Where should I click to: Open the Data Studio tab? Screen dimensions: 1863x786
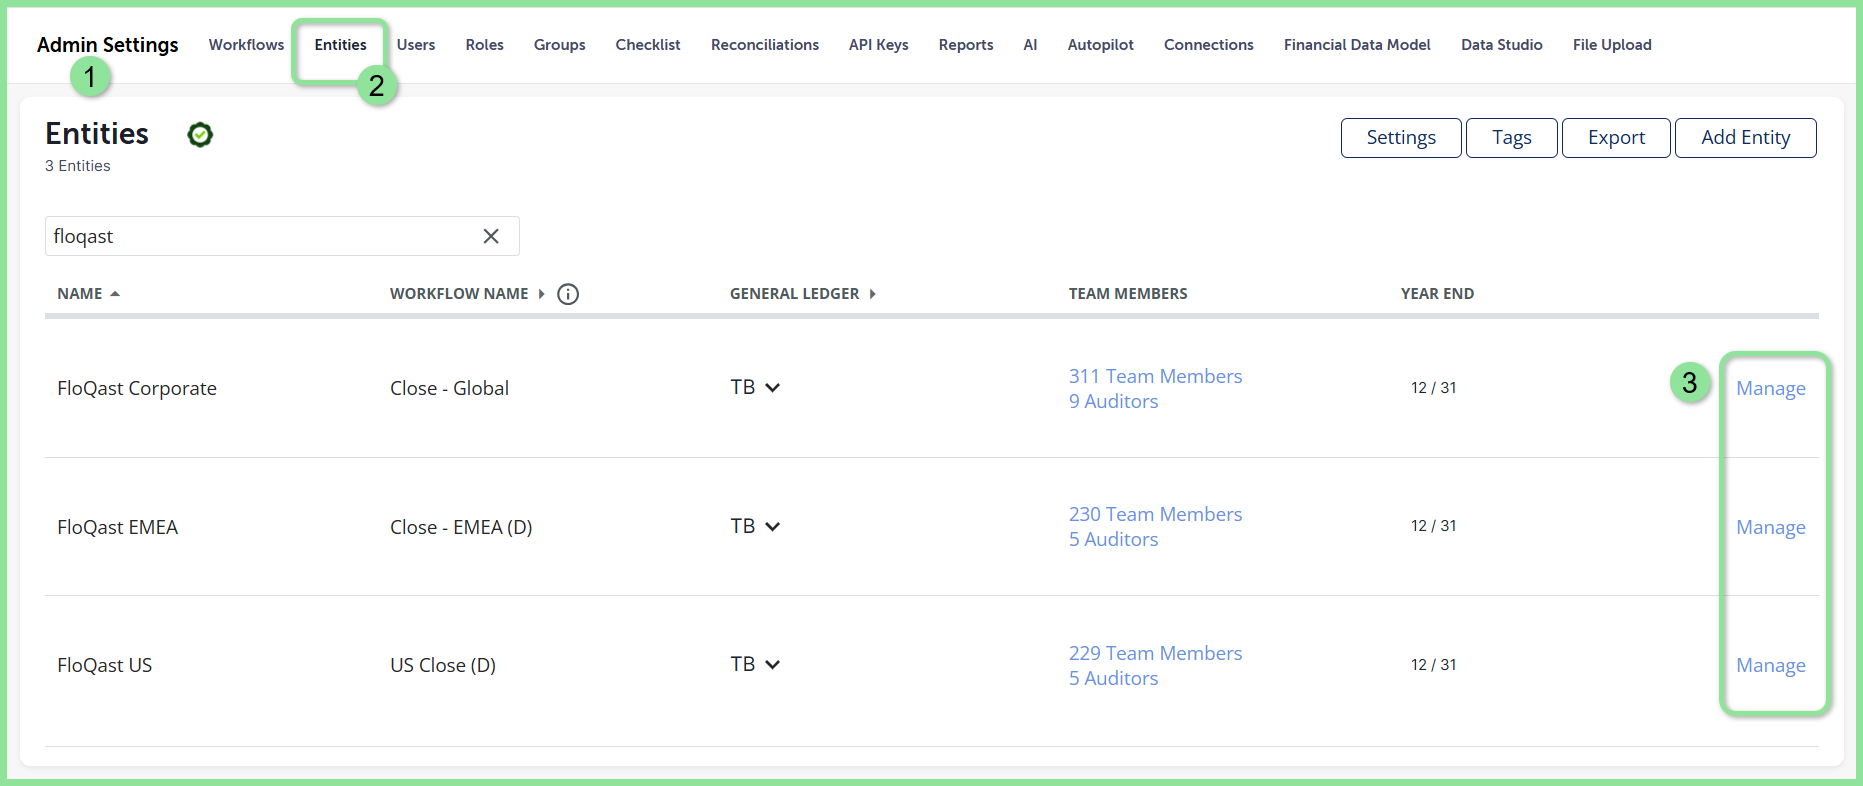(1502, 45)
